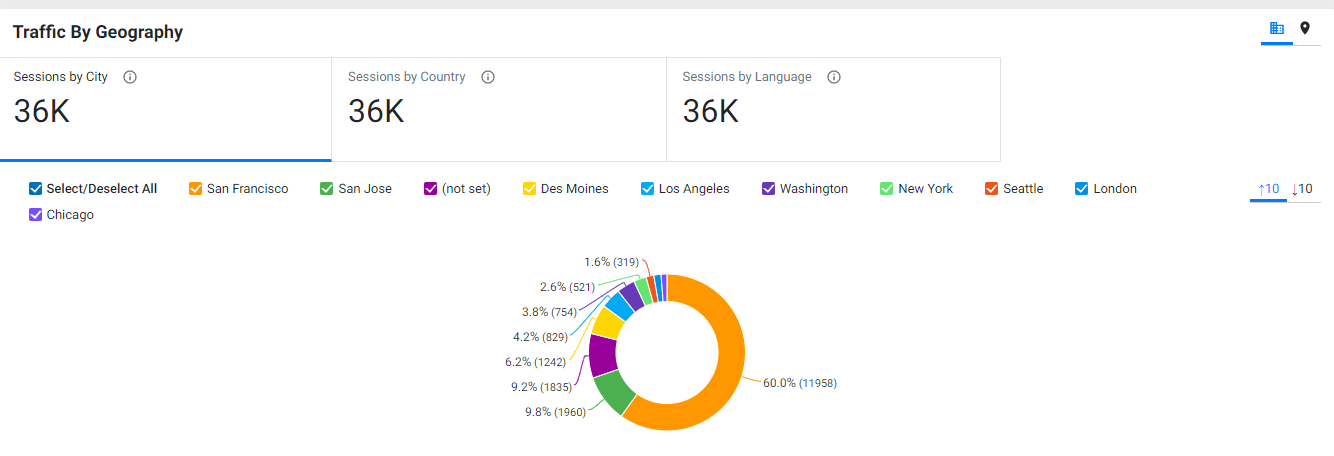Screen dimensions: 1334x456
Task: Toggle the Select/Deselect All checkbox
Action: (x=36, y=189)
